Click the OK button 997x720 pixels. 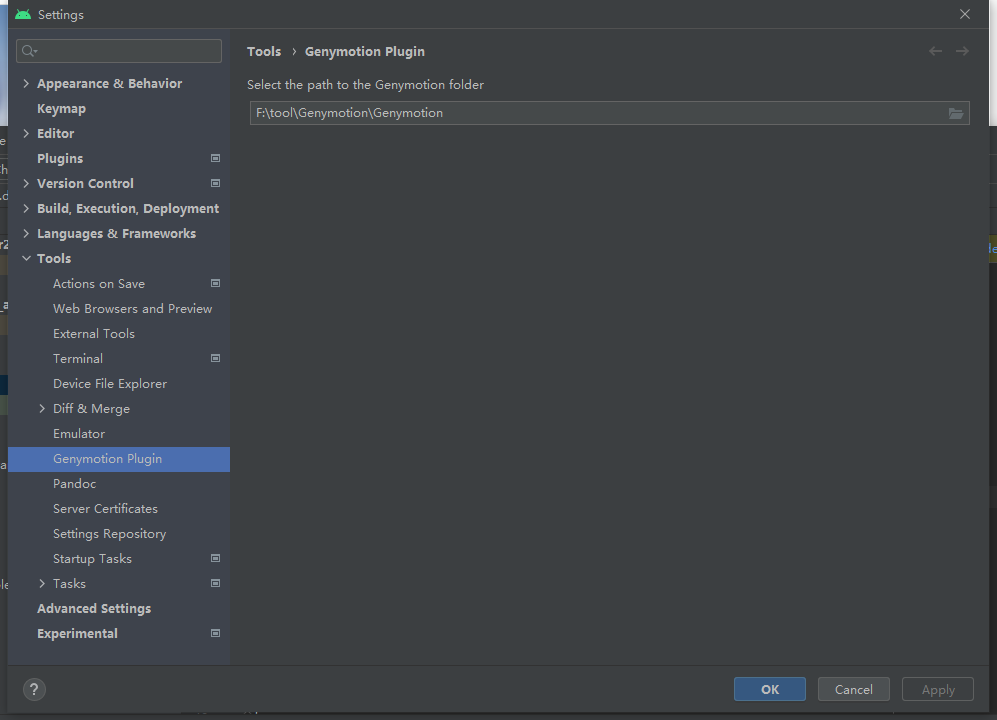769,689
